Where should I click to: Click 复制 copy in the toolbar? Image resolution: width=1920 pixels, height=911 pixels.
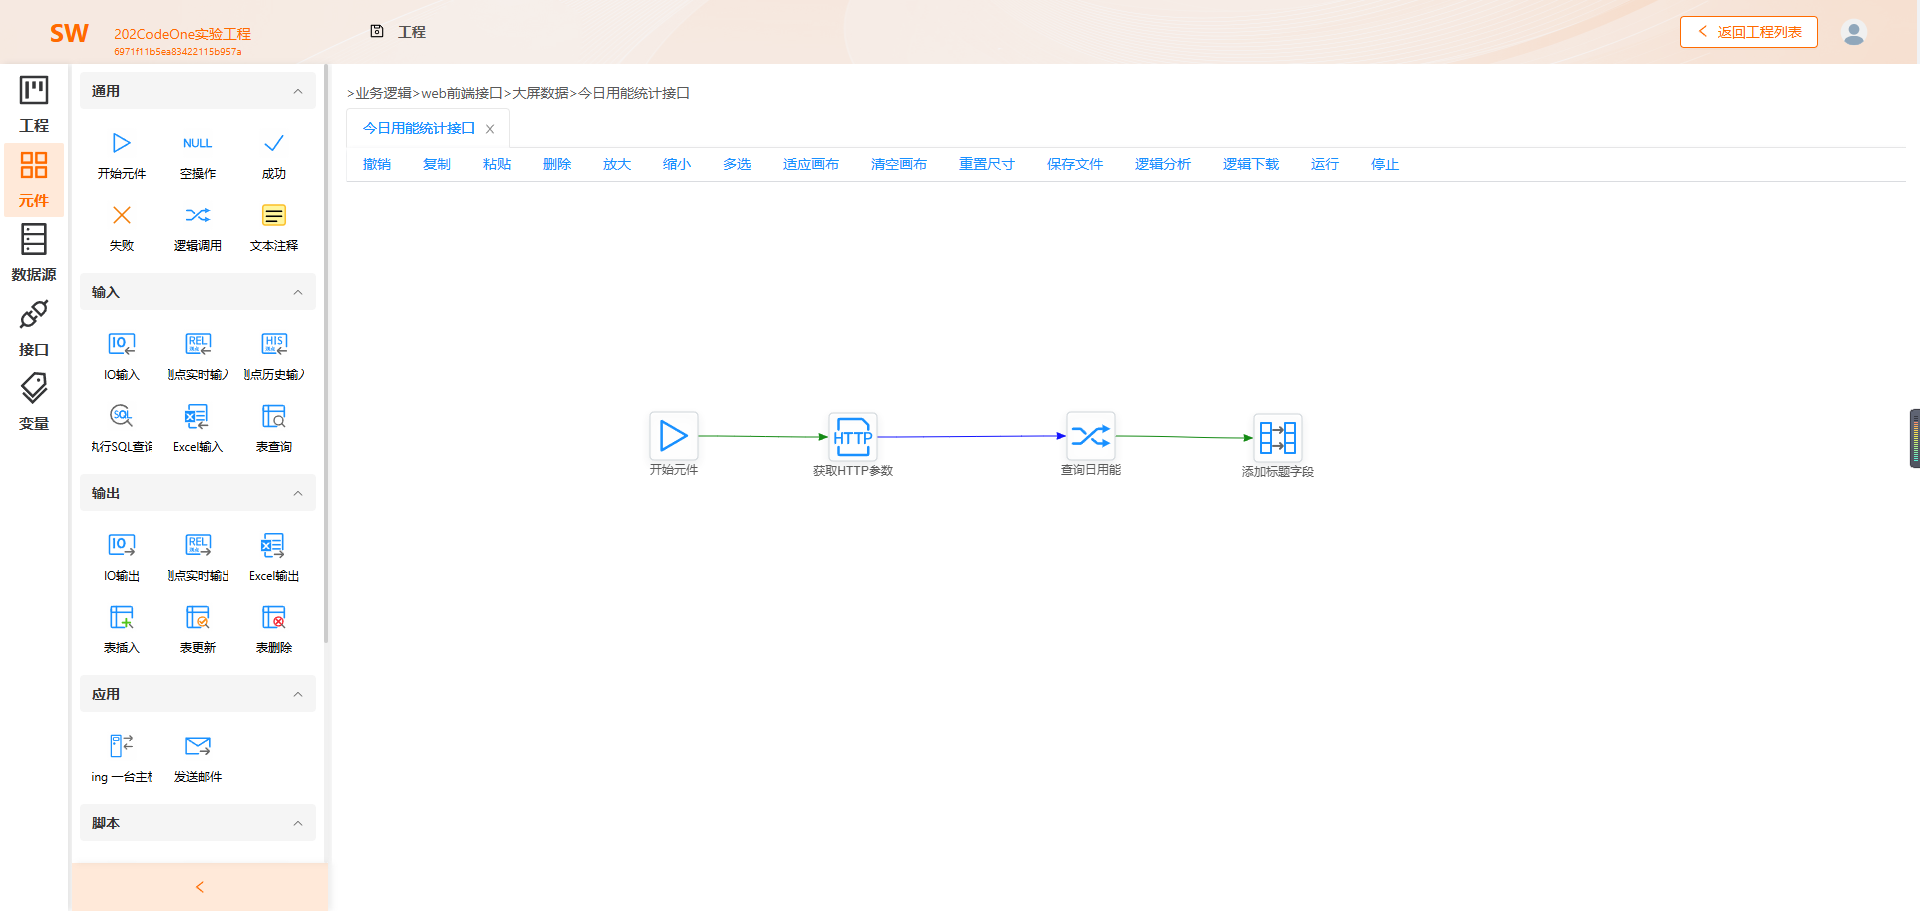(x=437, y=164)
